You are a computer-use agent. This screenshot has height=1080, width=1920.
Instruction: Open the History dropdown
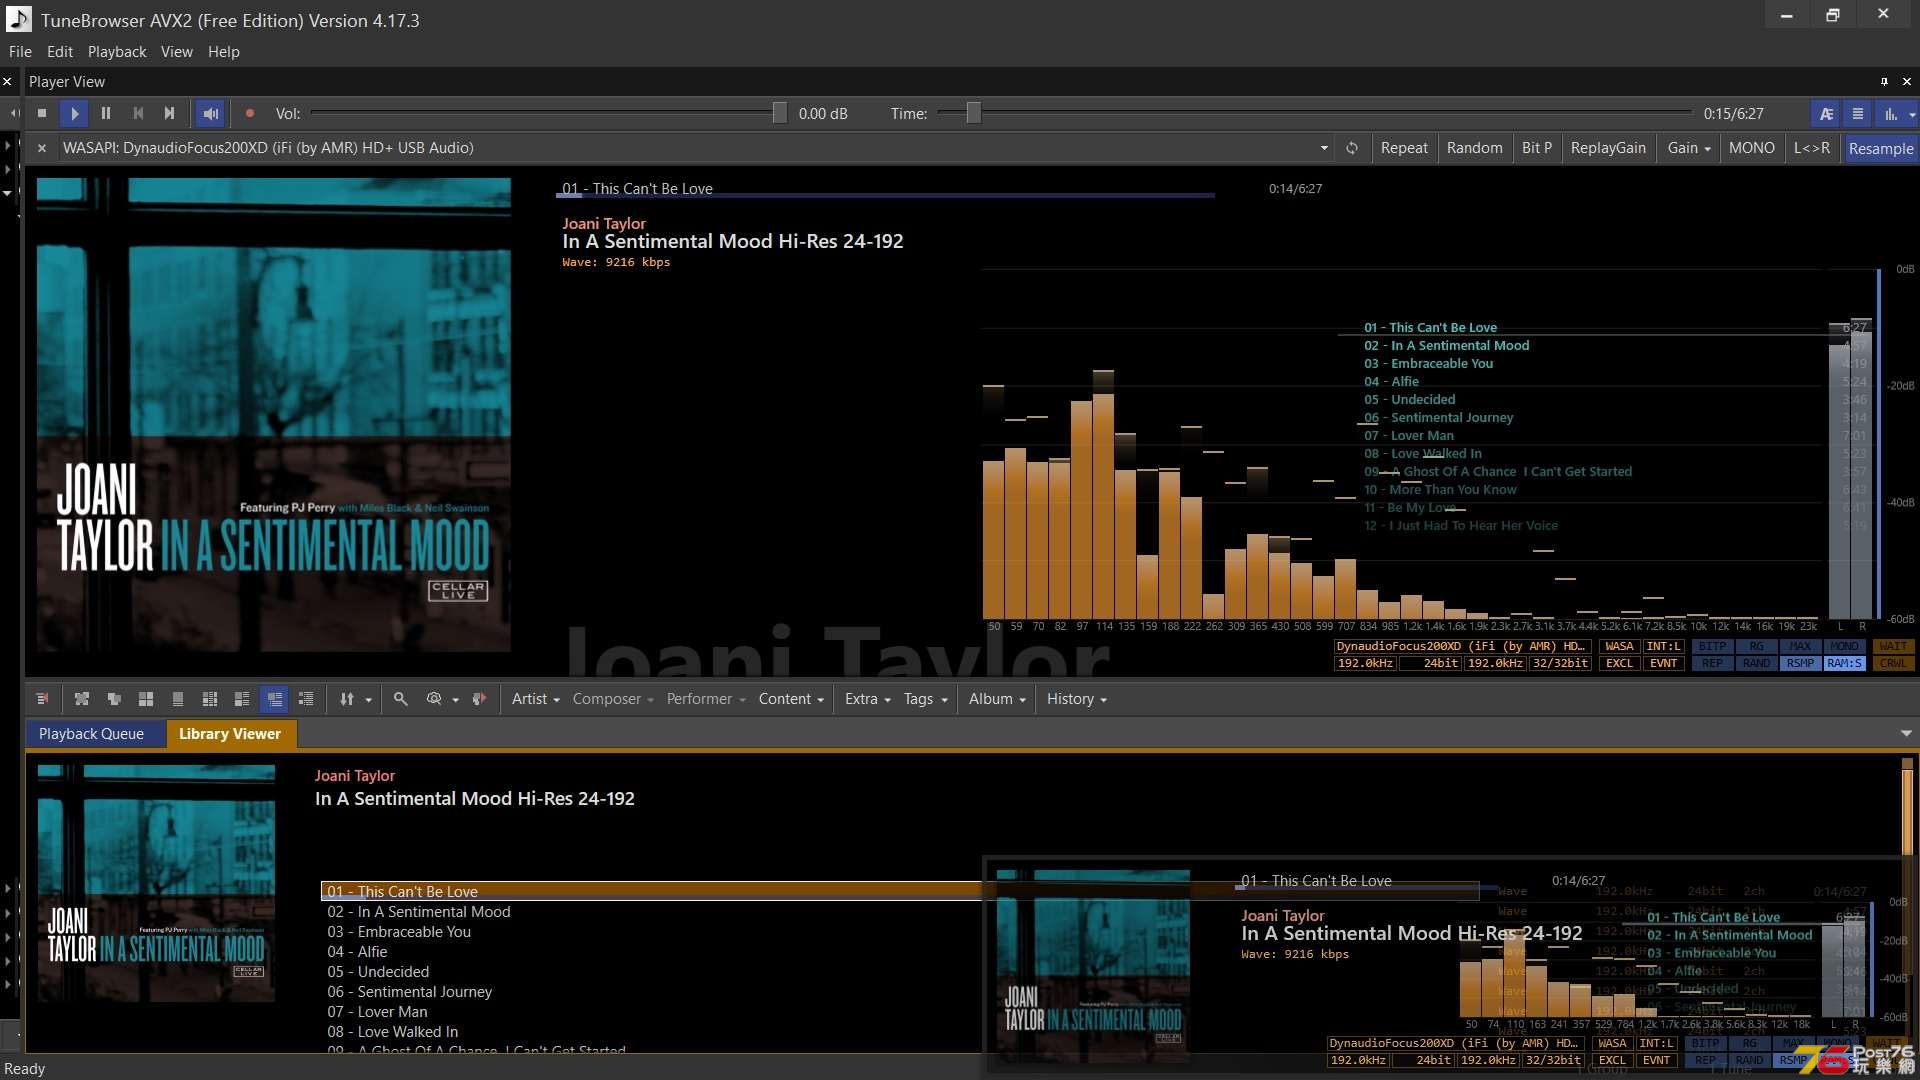coord(1077,699)
